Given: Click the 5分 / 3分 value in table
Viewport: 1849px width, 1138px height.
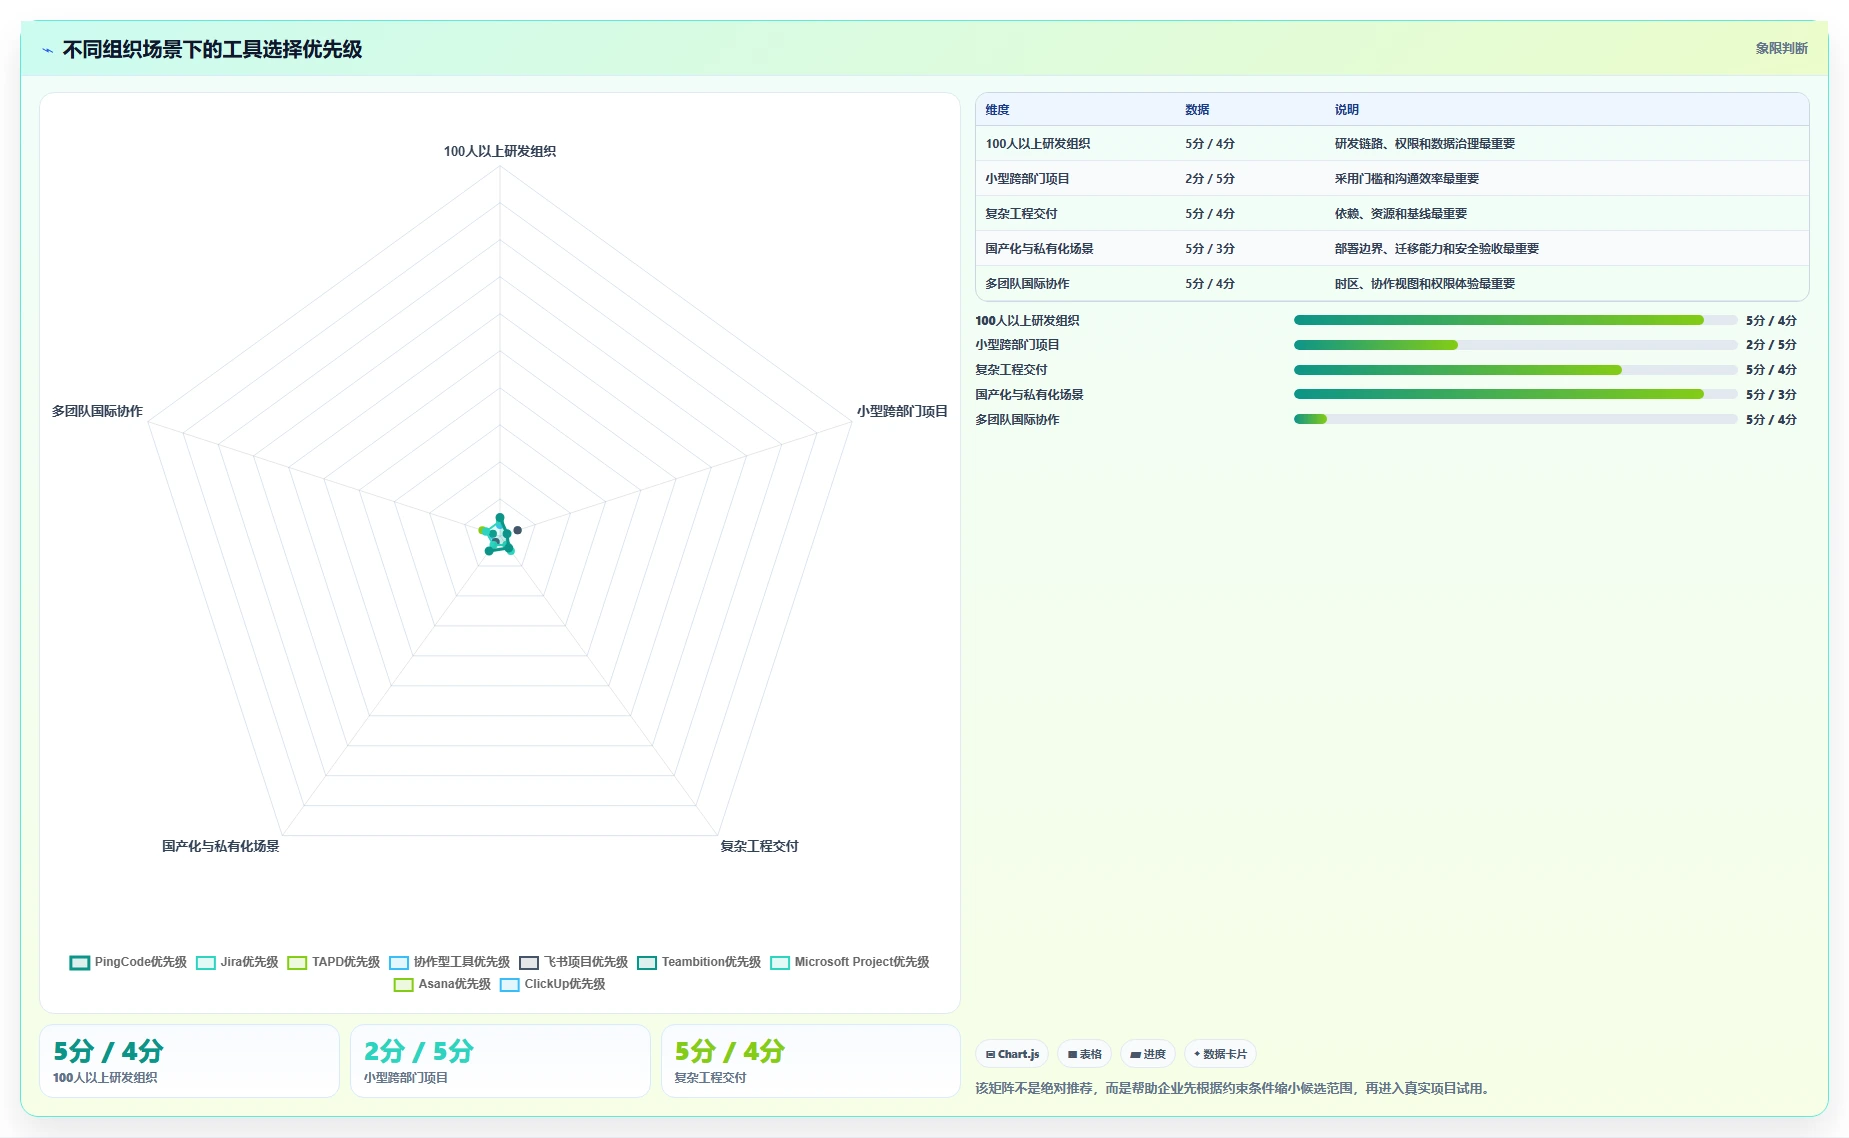Looking at the screenshot, I should coord(1210,249).
